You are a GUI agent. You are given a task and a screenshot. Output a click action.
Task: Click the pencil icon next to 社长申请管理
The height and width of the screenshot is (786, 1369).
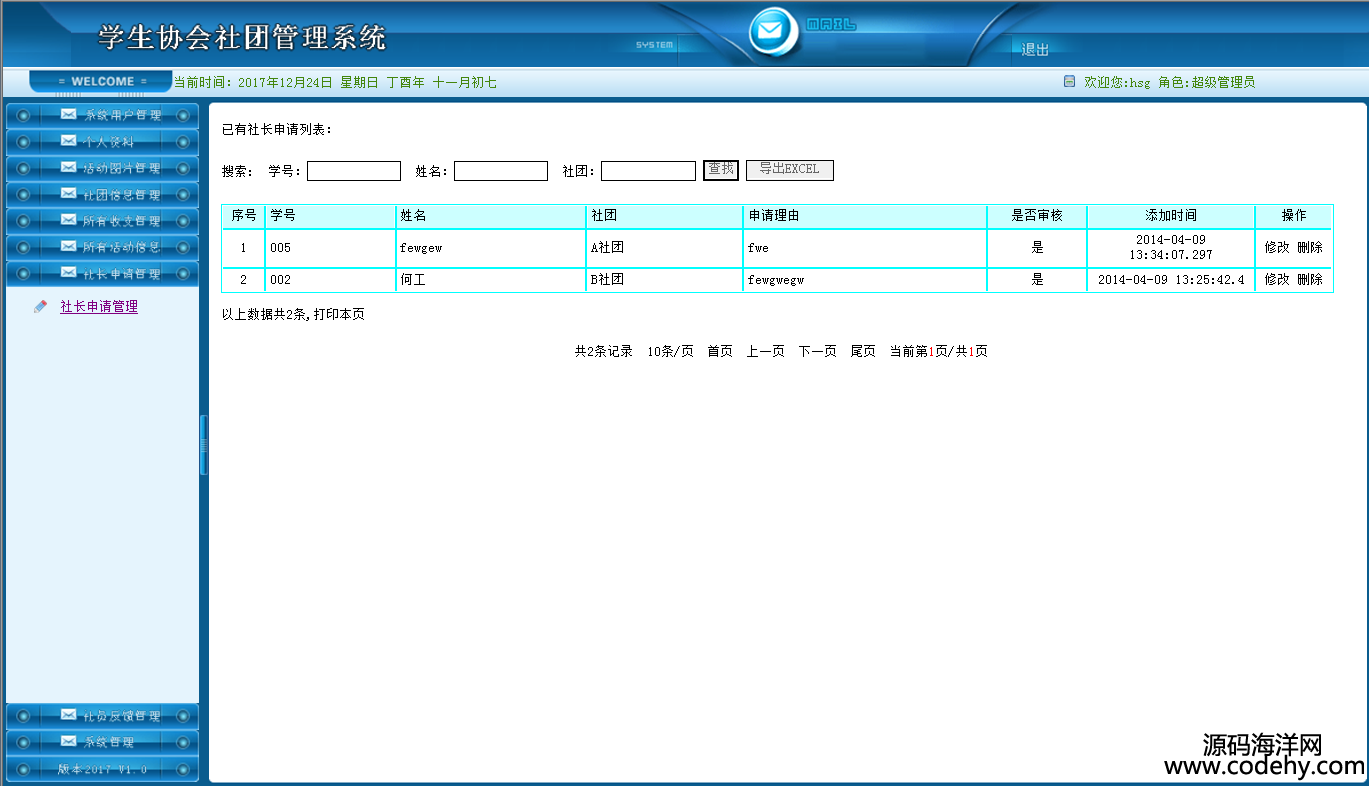[40, 307]
